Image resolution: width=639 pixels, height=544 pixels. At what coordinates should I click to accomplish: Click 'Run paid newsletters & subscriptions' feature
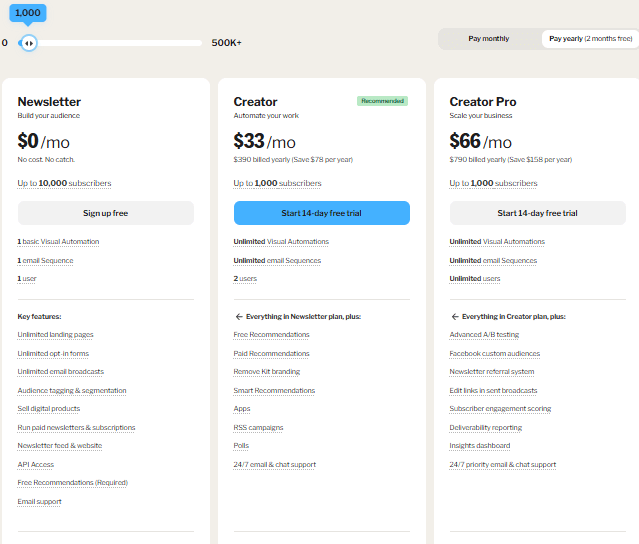76,427
